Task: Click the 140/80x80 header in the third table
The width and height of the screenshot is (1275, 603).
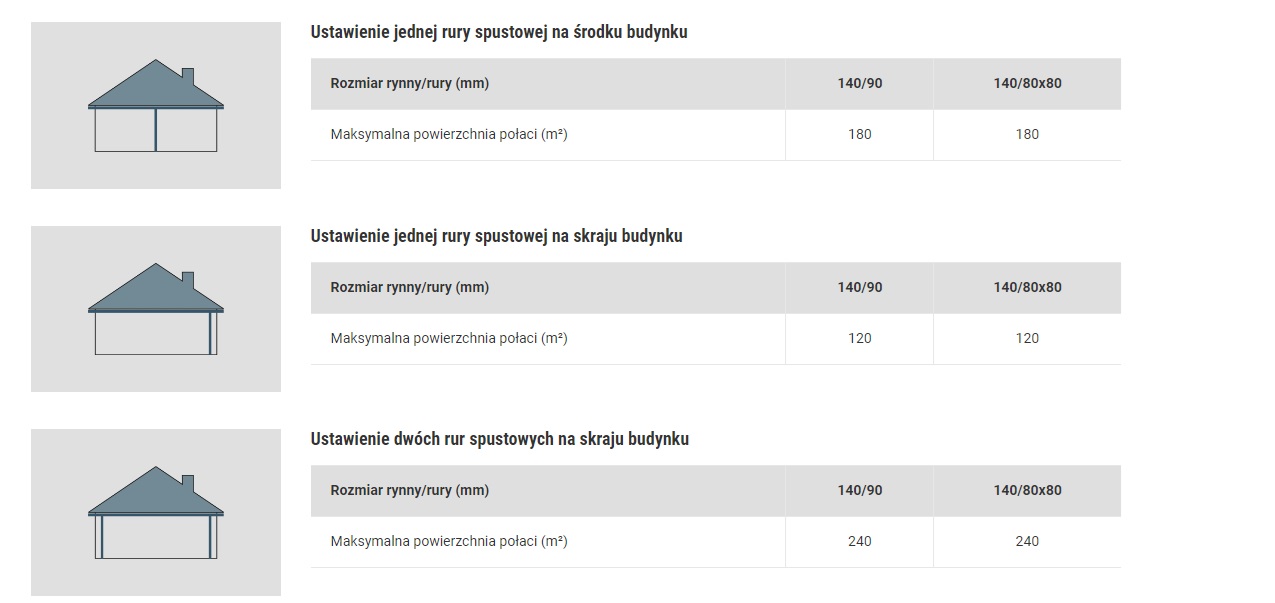Action: click(x=1027, y=490)
